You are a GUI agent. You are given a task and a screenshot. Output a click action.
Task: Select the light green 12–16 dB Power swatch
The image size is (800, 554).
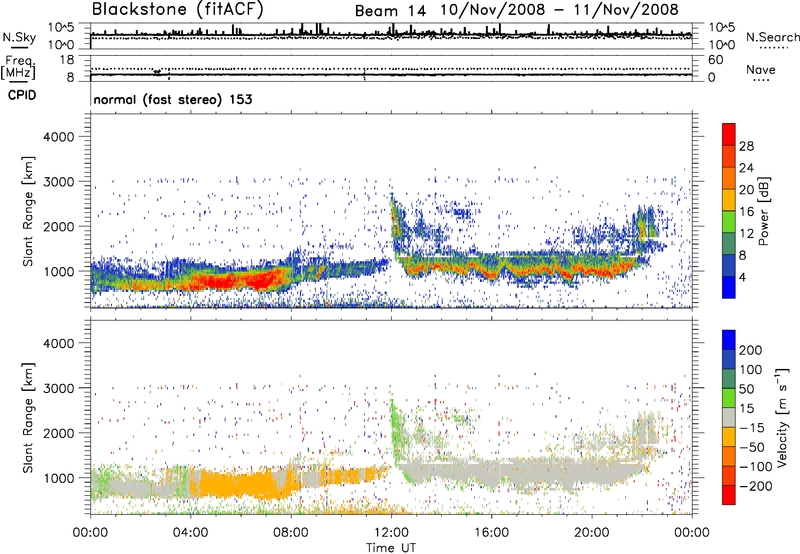click(729, 222)
